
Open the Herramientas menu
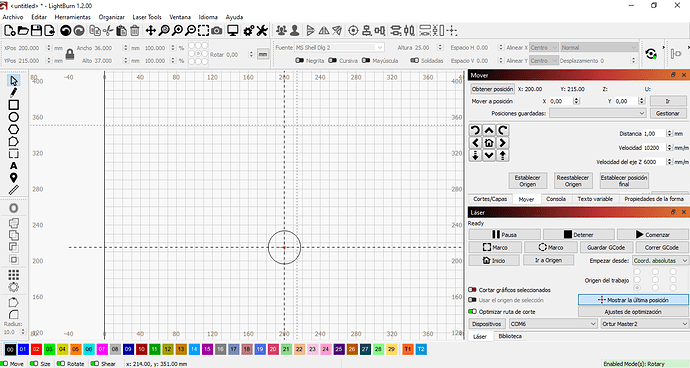[x=73, y=17]
